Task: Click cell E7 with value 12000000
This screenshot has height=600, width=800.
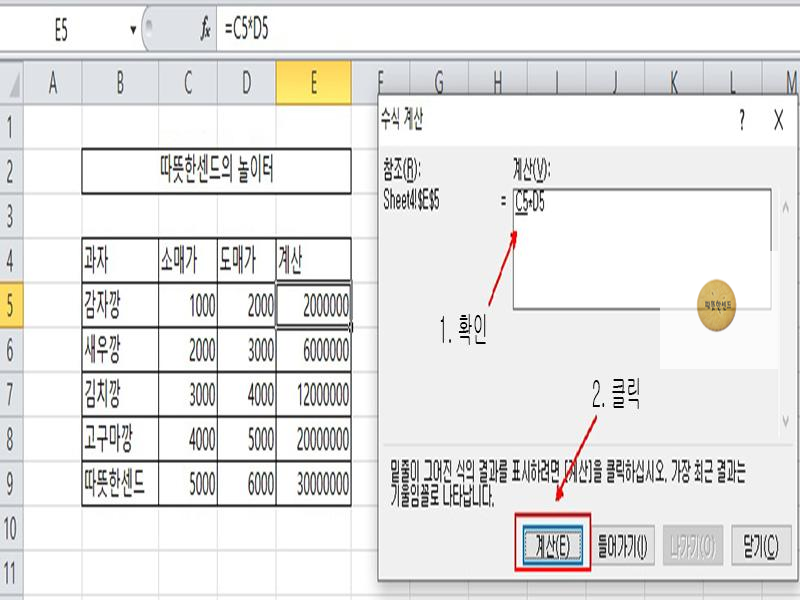Action: tap(313, 394)
